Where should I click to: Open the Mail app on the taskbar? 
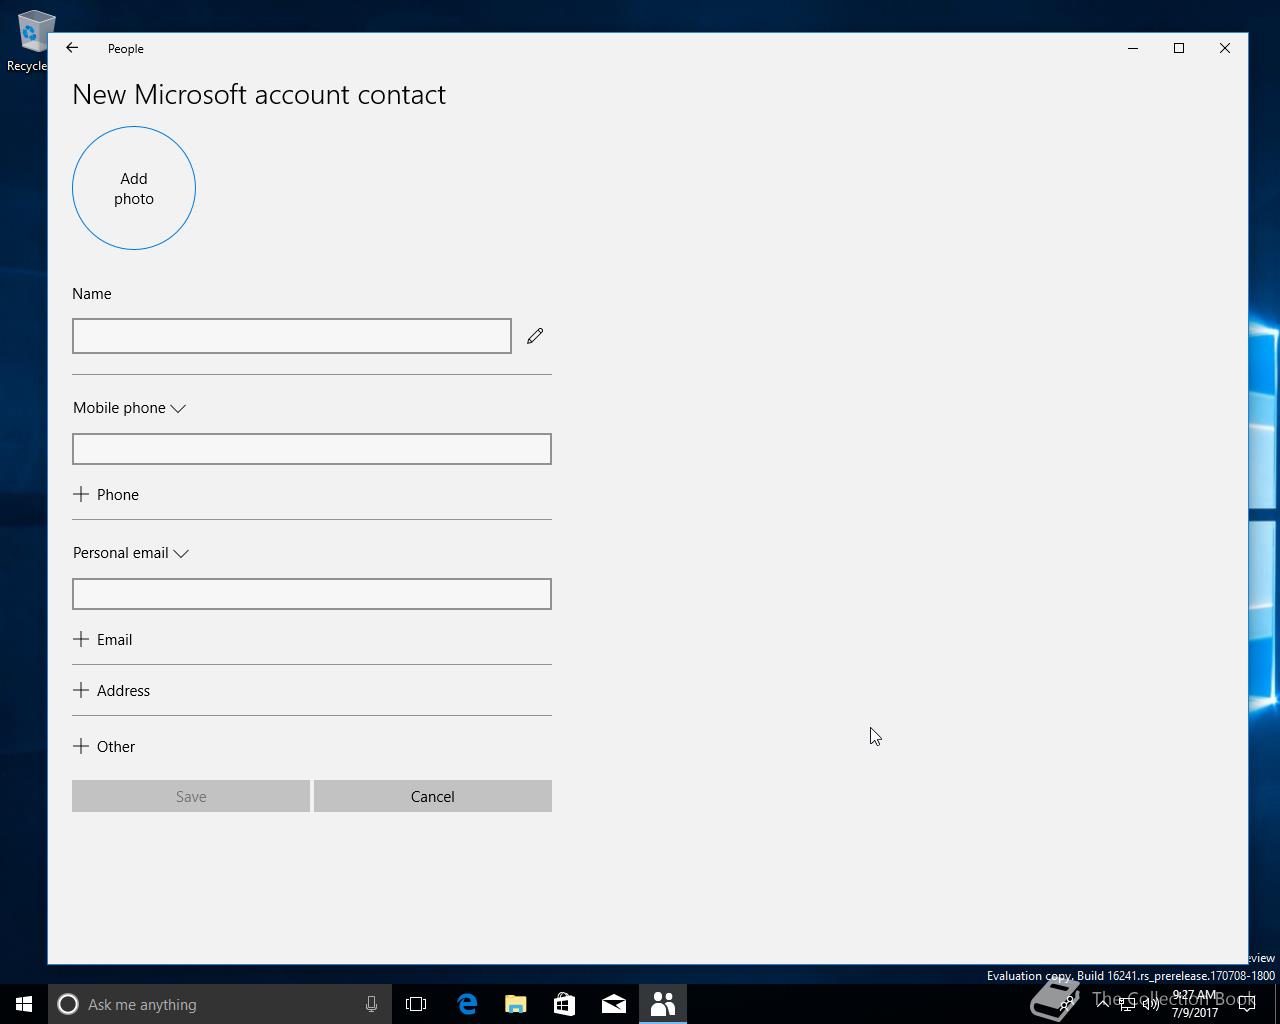[x=614, y=1004]
